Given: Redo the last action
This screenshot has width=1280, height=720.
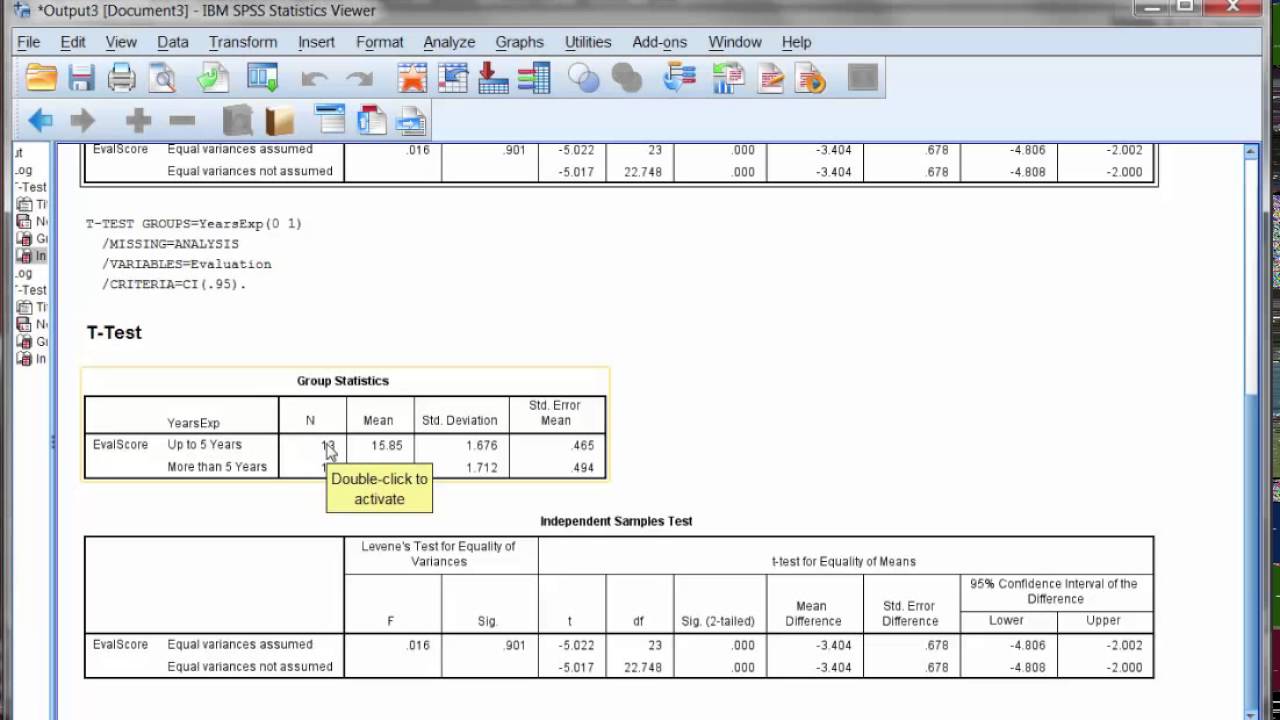Looking at the screenshot, I should point(359,79).
